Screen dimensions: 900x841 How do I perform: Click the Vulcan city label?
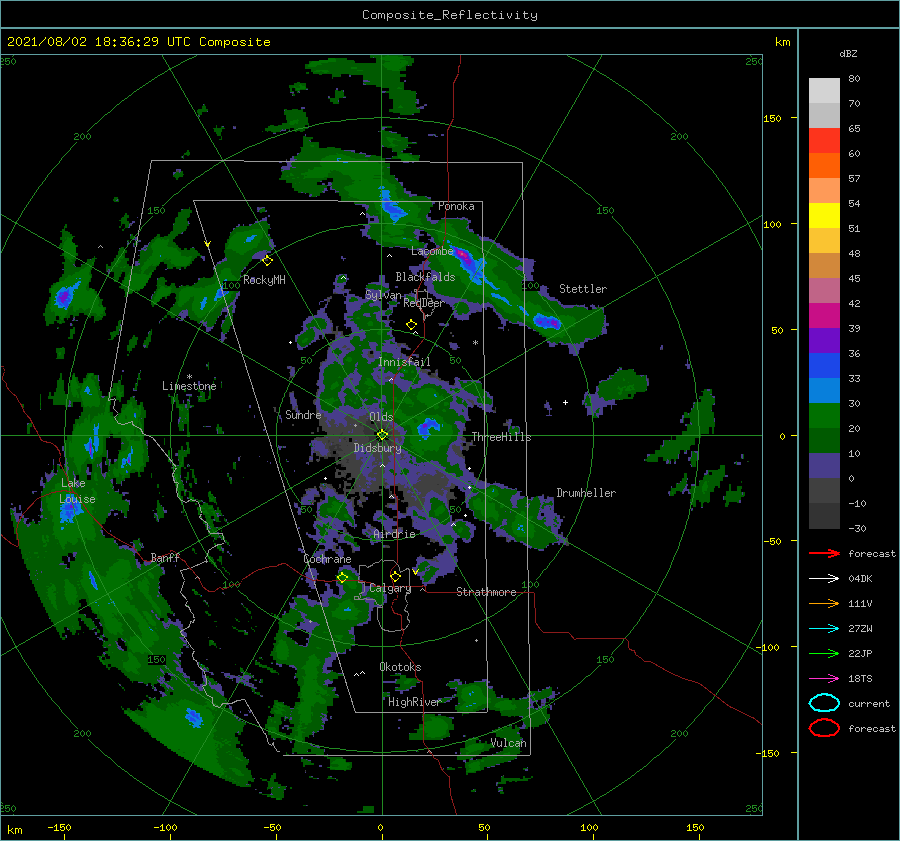[x=508, y=743]
